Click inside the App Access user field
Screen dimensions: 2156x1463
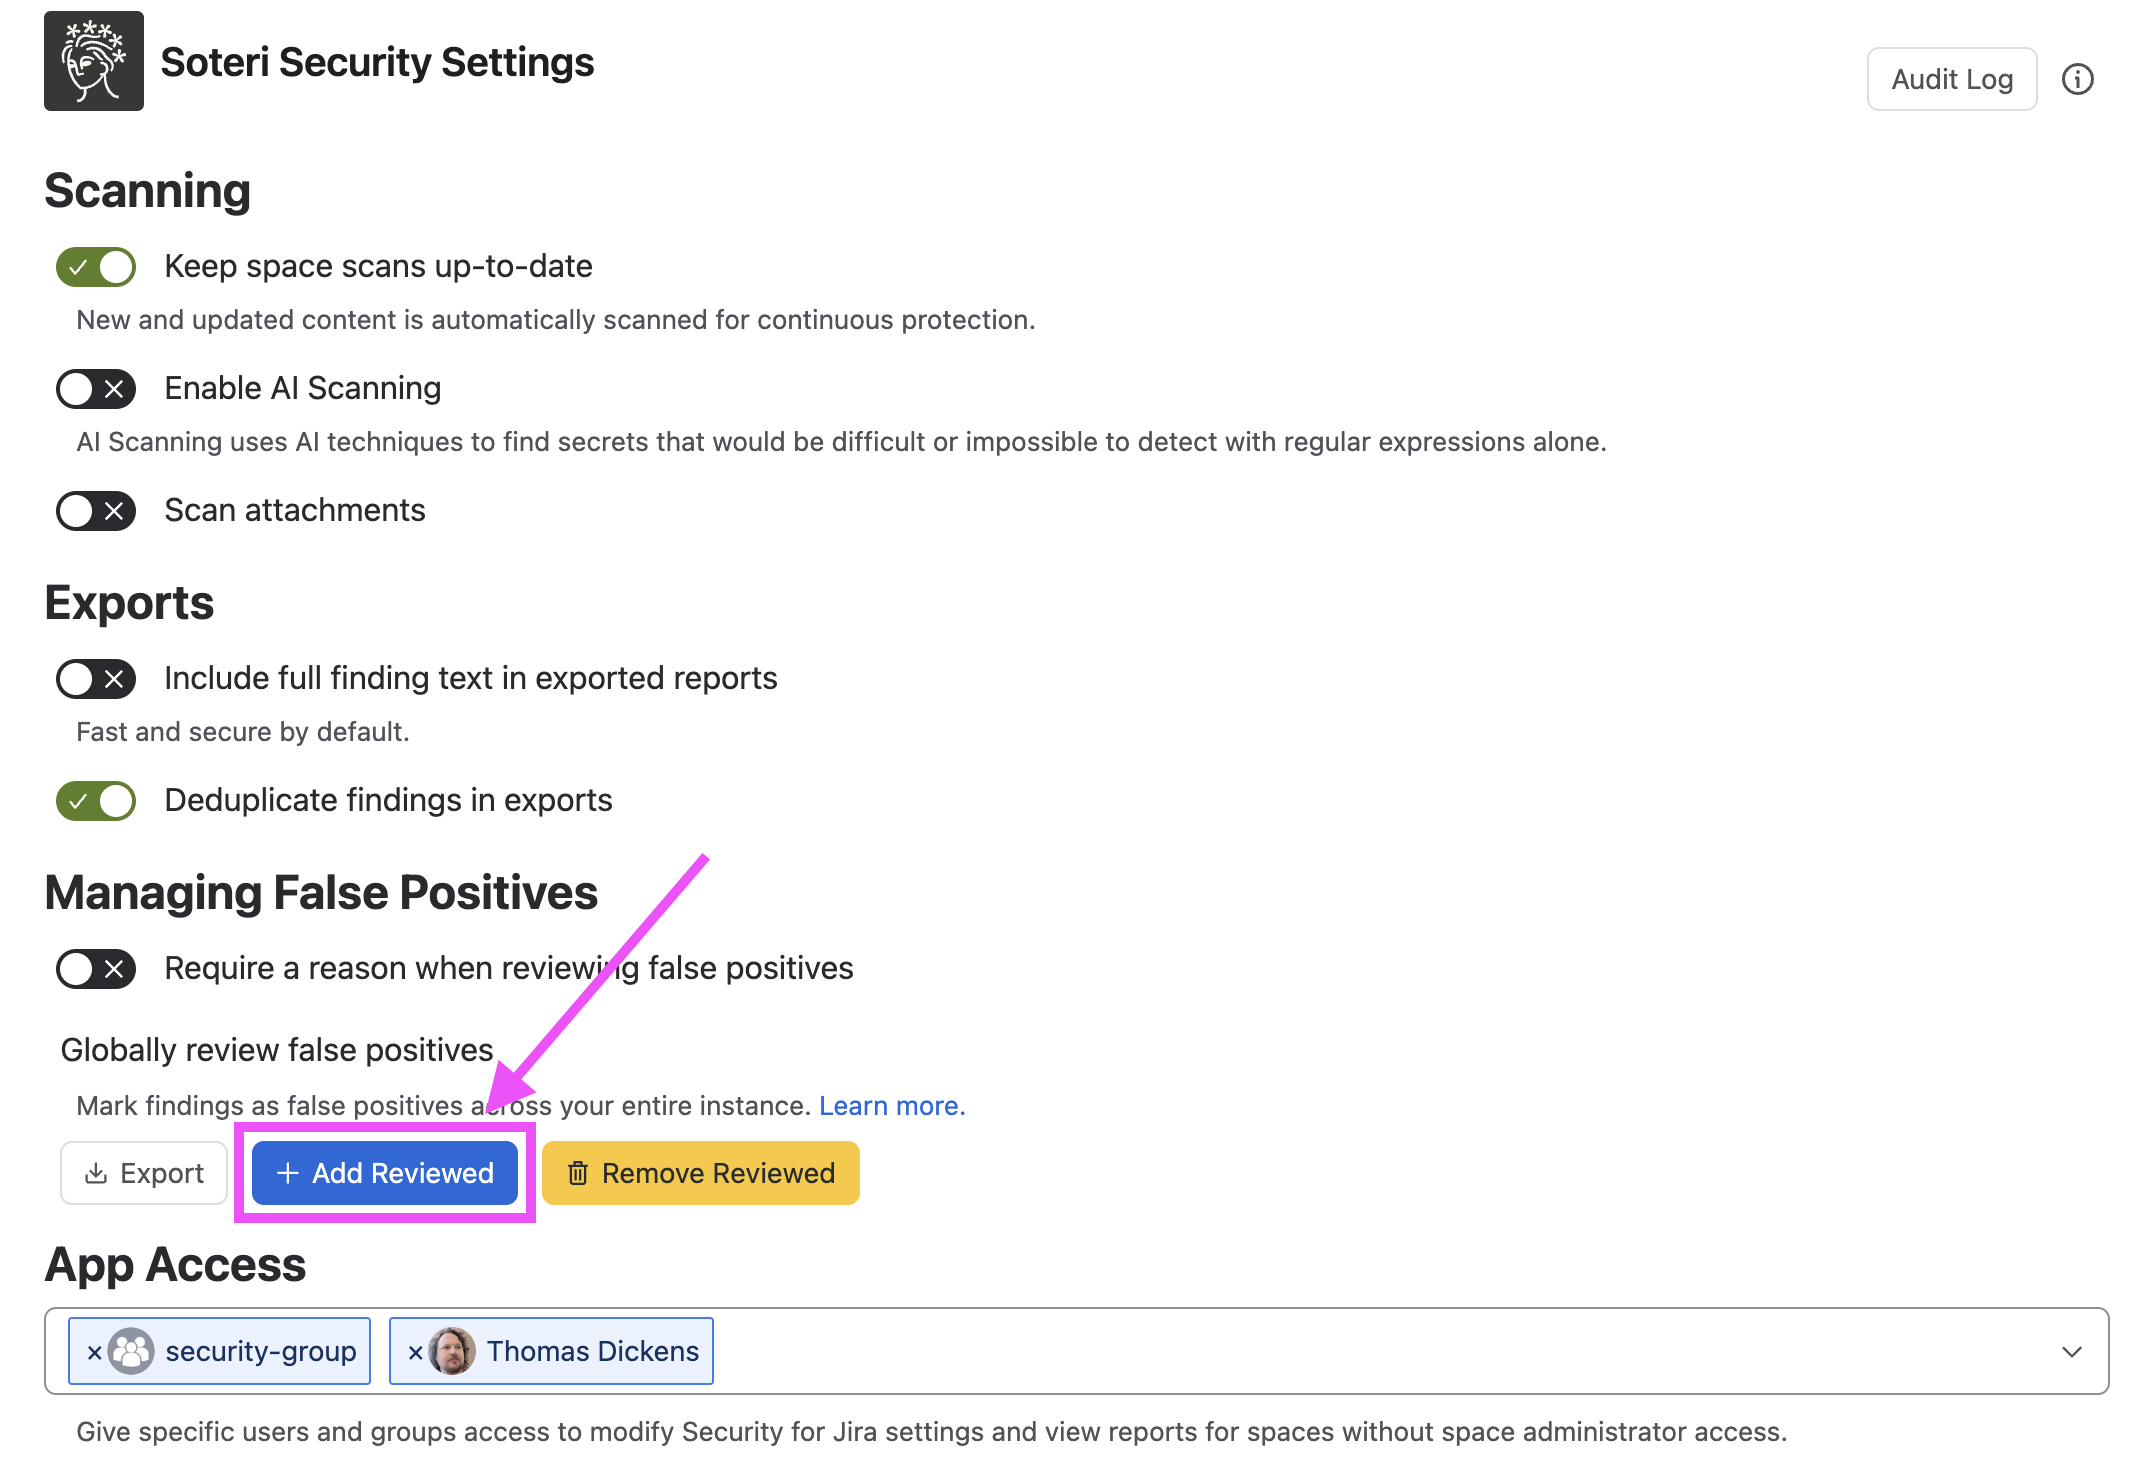(x=1380, y=1351)
